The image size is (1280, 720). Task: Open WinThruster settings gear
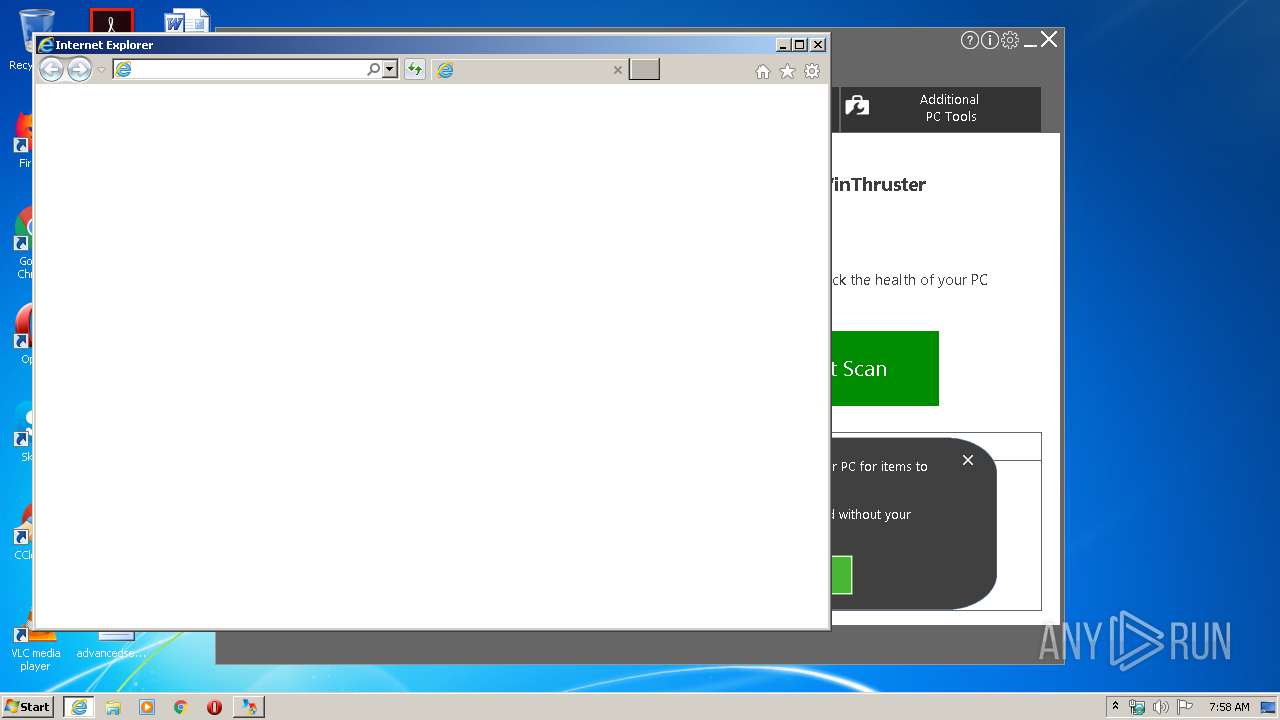[1010, 40]
